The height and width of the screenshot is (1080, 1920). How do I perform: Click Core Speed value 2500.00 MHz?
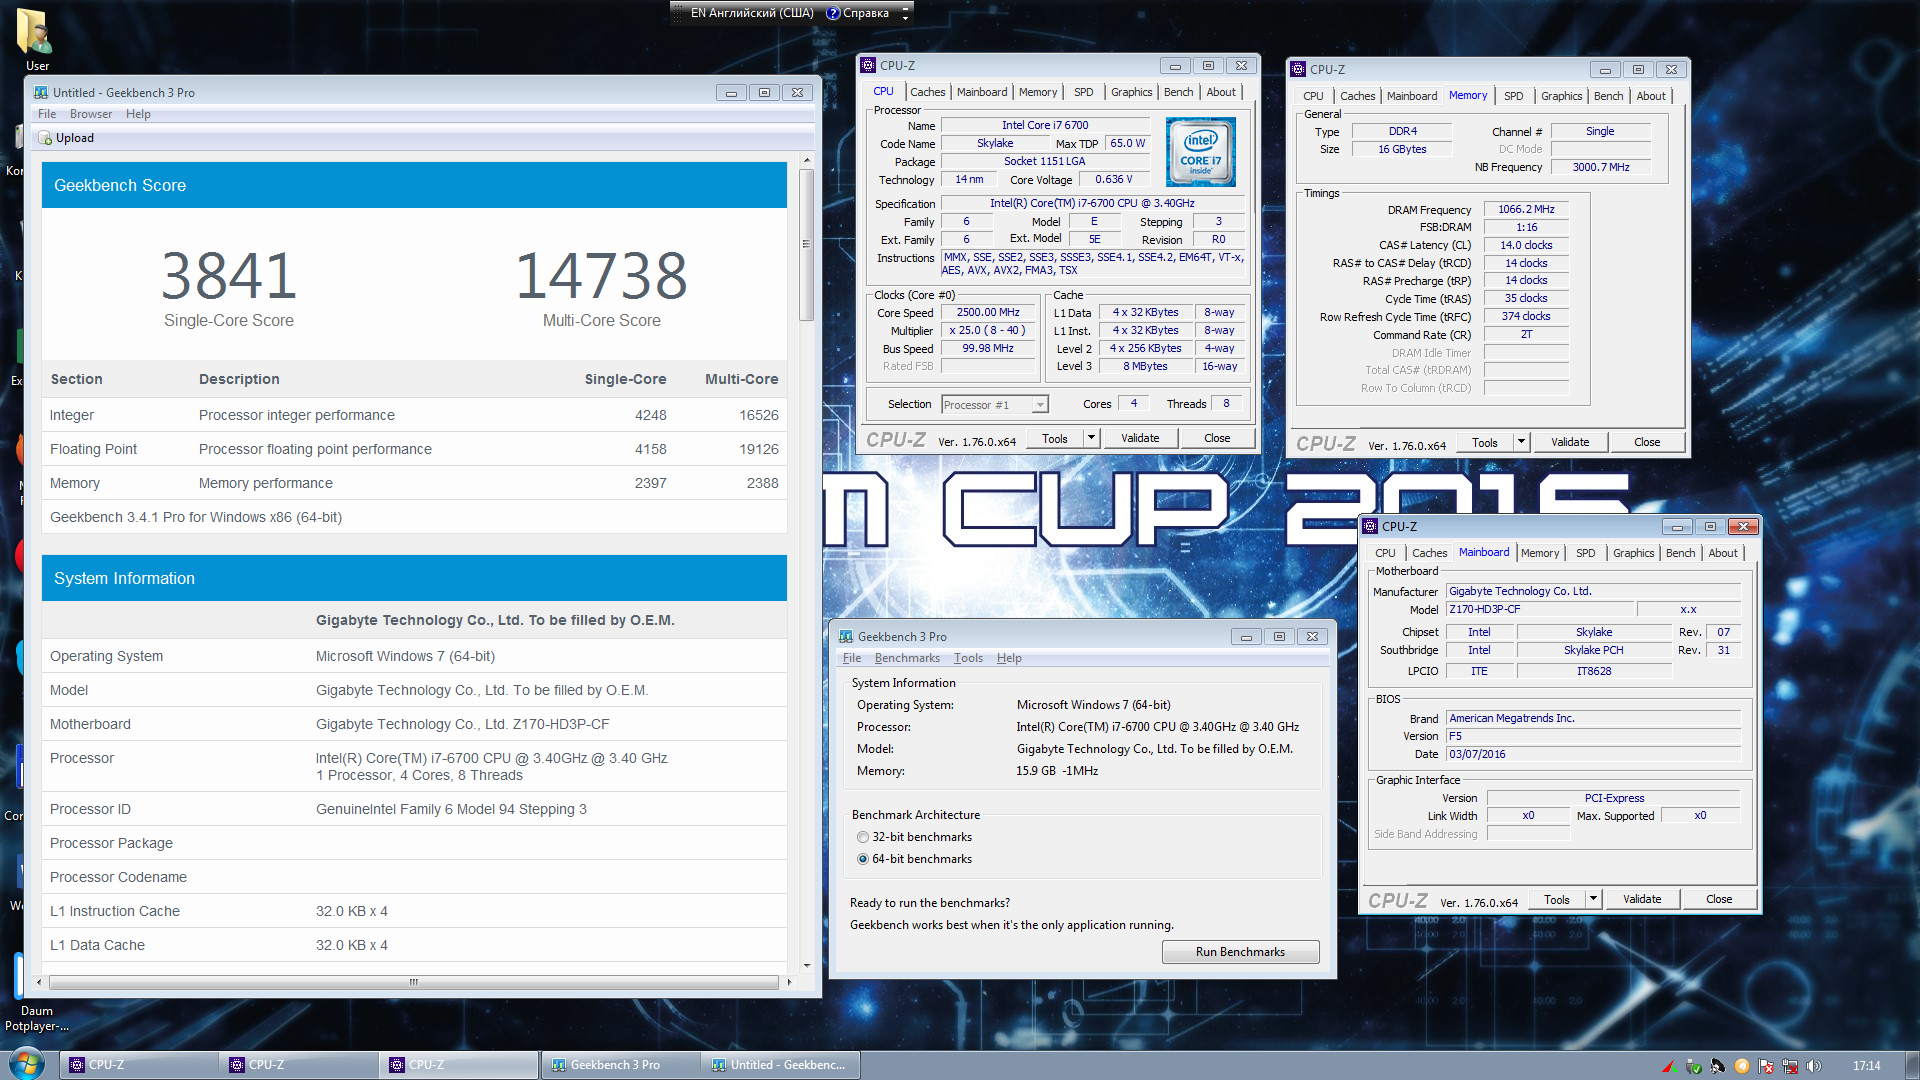(988, 313)
